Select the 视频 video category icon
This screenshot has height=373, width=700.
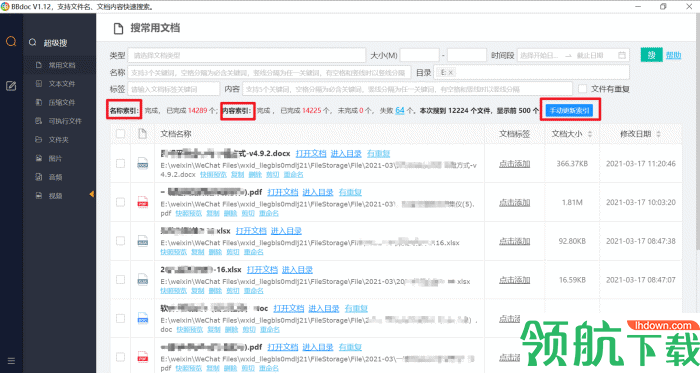pyautogui.click(x=39, y=195)
